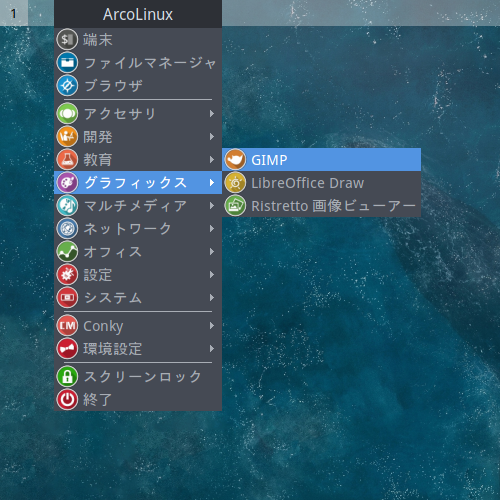The image size is (500, 500).
Task: Open the システム menu entry
Action: pyautogui.click(x=138, y=298)
